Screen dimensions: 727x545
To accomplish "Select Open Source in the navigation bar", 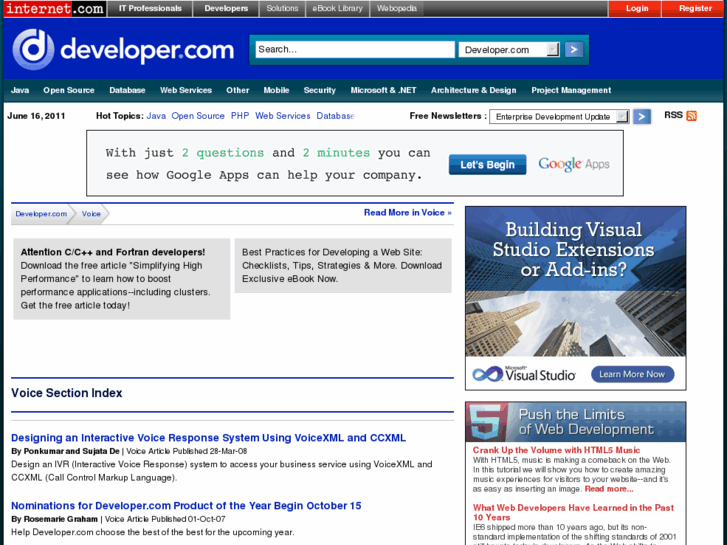I will [69, 90].
